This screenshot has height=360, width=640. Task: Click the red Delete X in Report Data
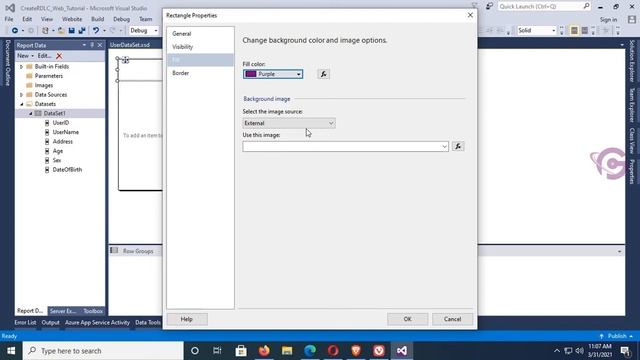(59, 56)
